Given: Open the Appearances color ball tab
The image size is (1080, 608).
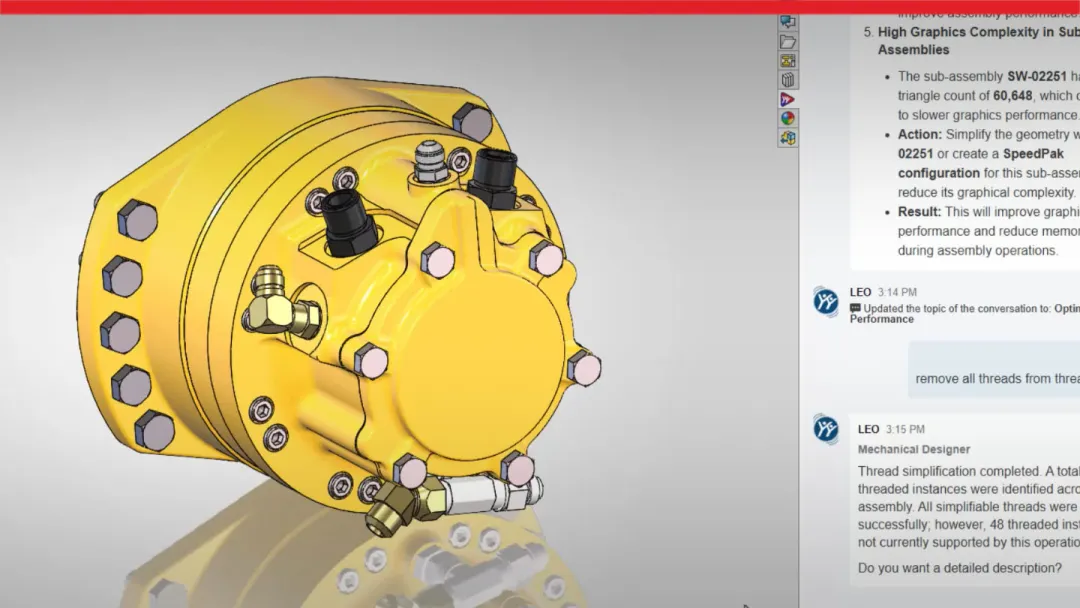Looking at the screenshot, I should 788,118.
